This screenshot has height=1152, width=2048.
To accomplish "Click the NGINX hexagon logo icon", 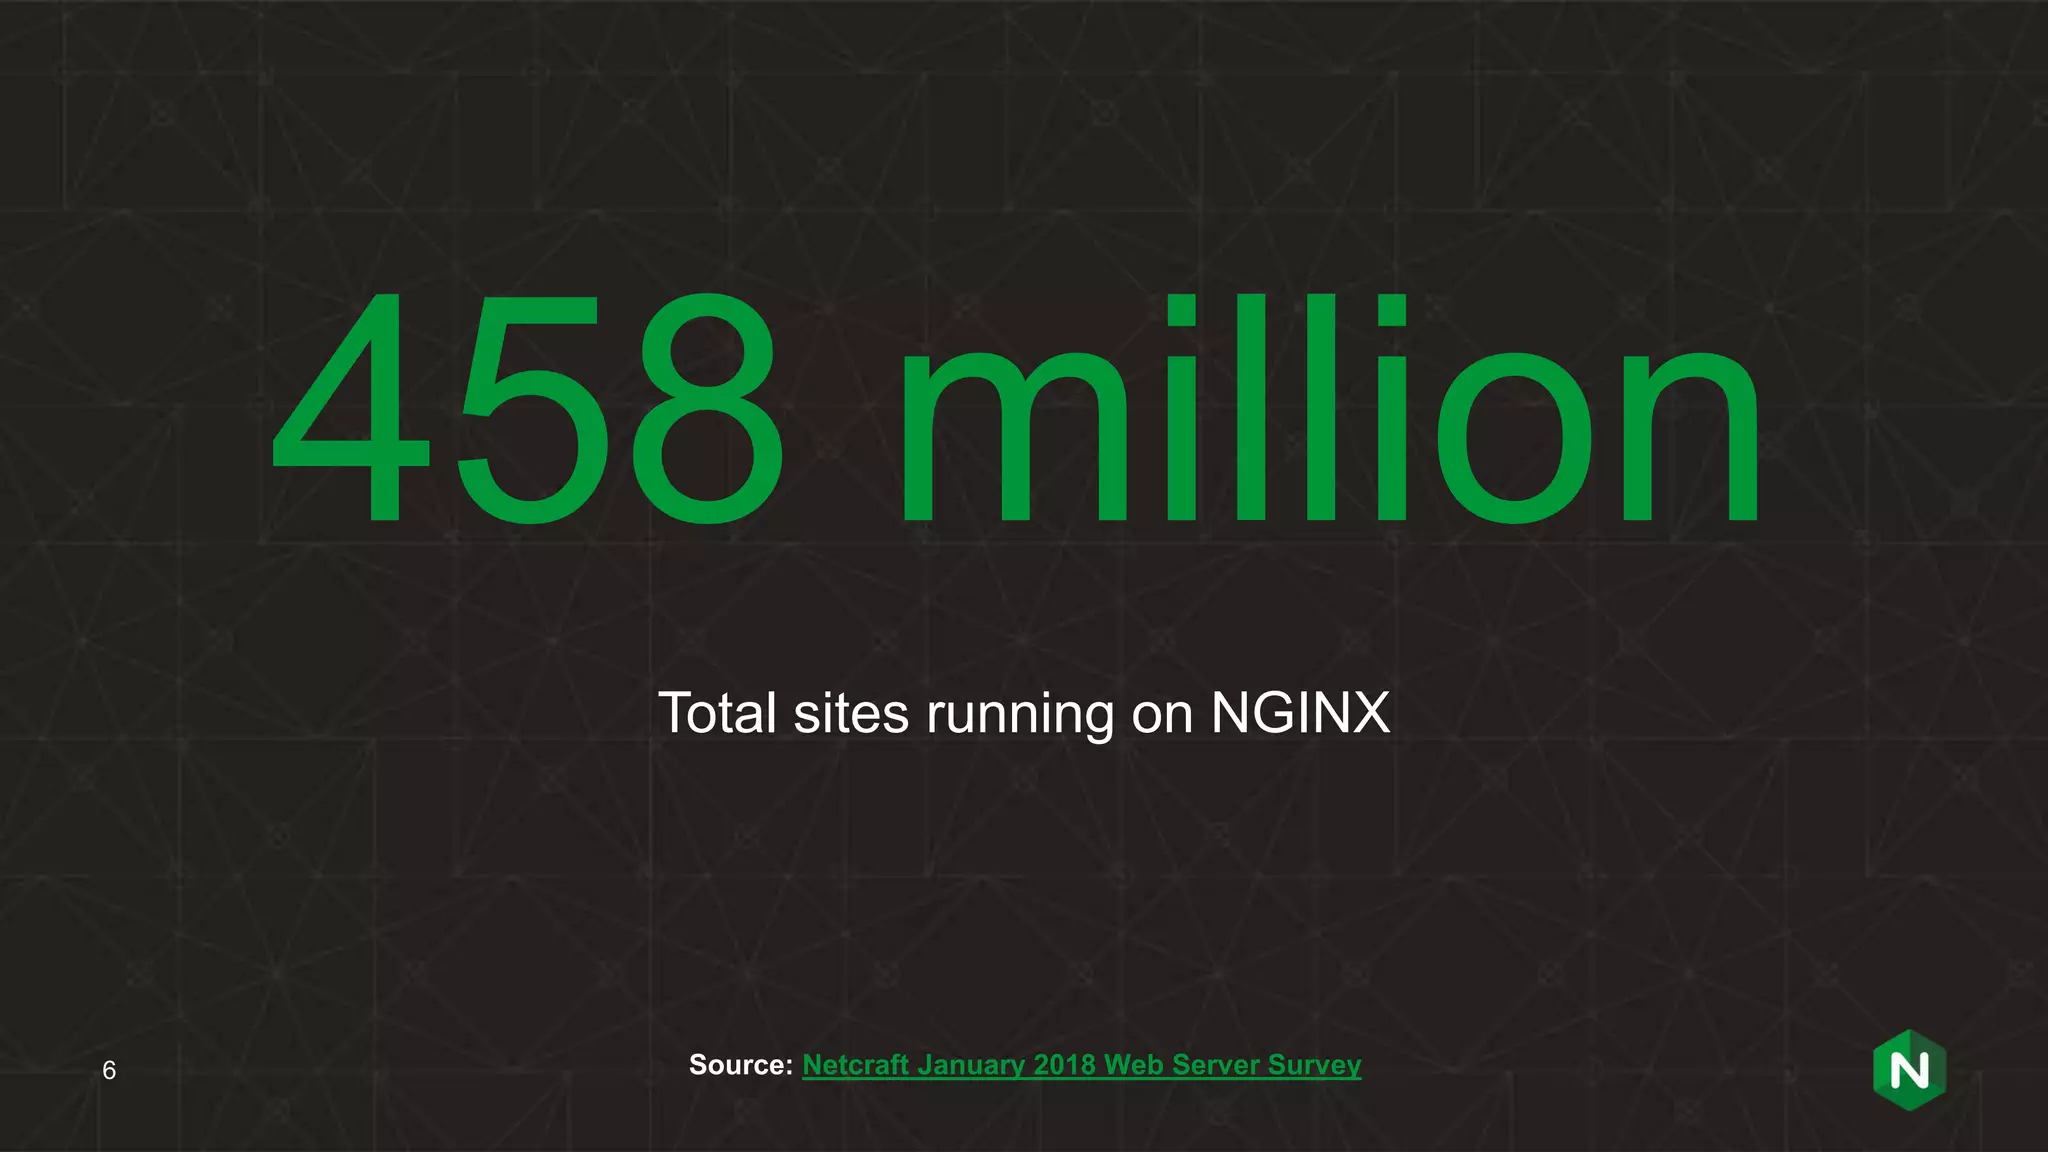I will pos(1909,1070).
